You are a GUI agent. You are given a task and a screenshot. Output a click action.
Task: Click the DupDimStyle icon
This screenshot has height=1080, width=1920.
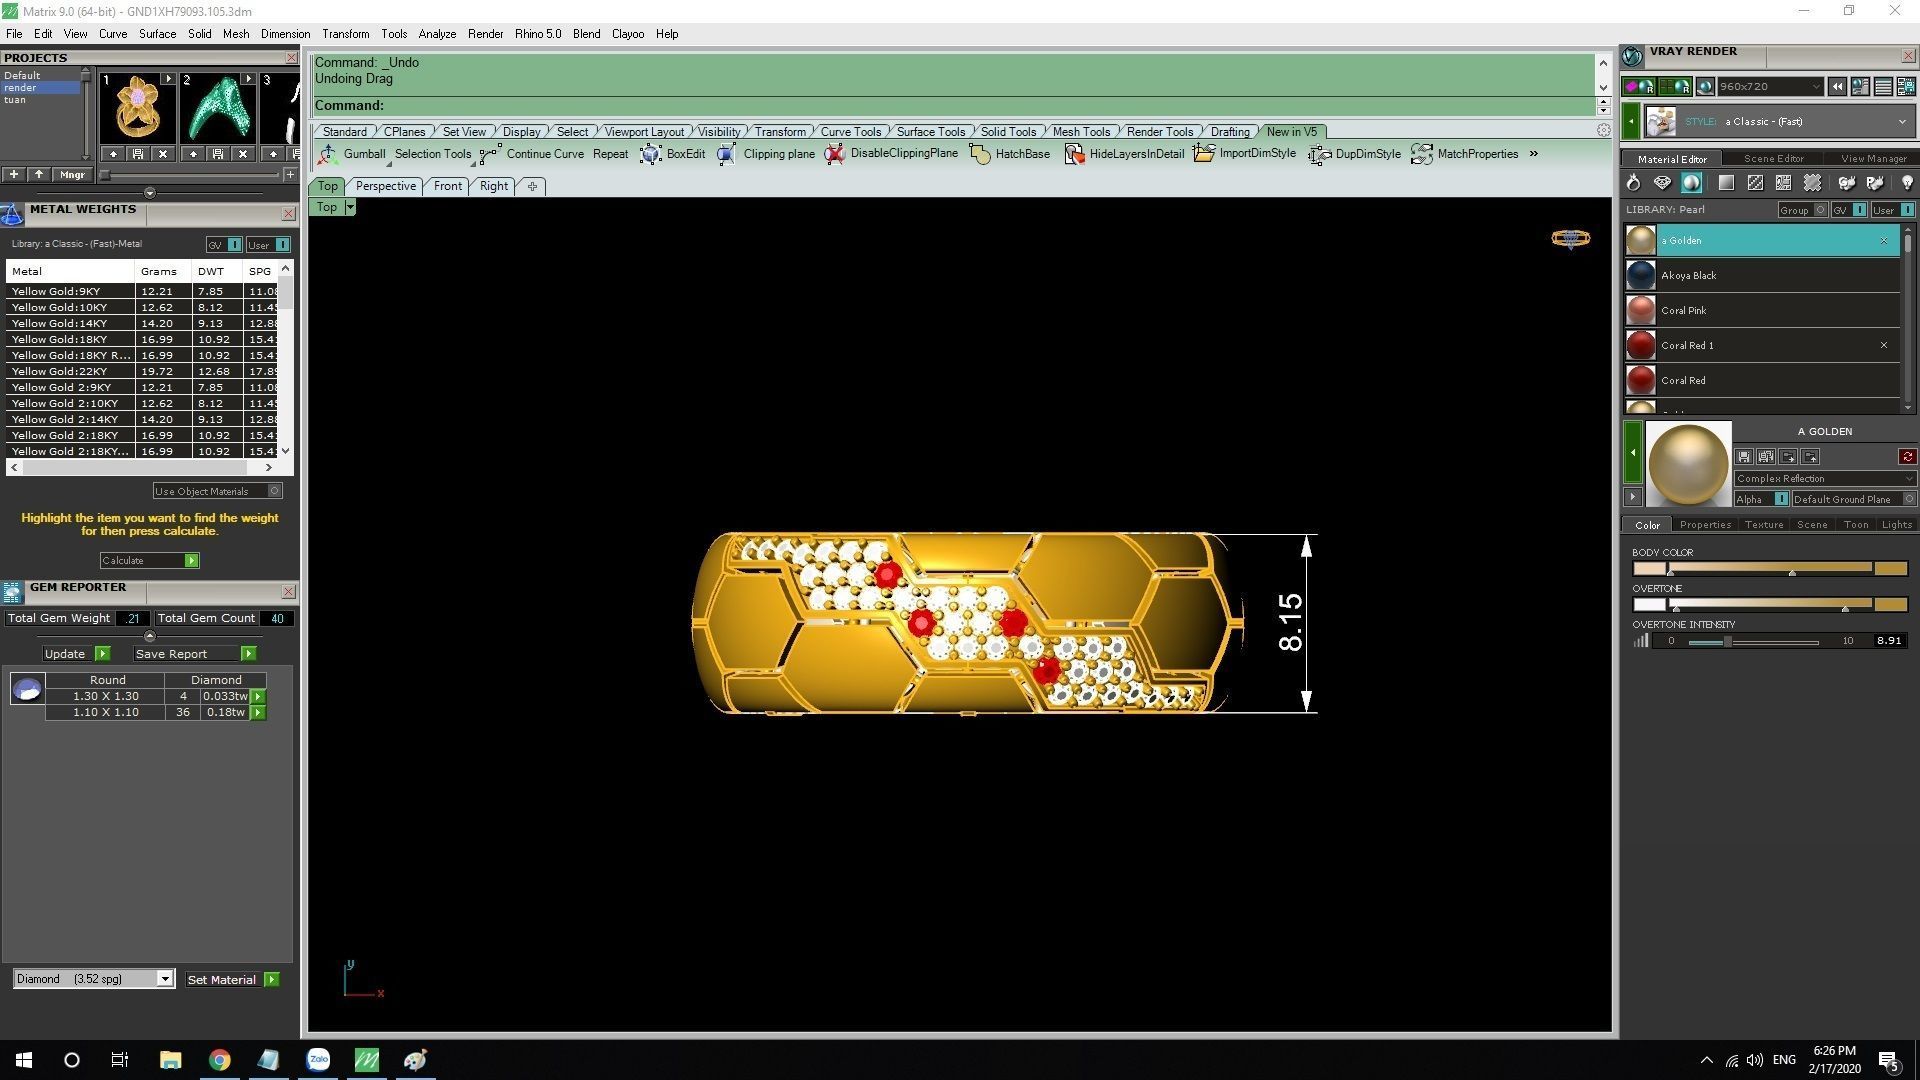click(x=1320, y=154)
